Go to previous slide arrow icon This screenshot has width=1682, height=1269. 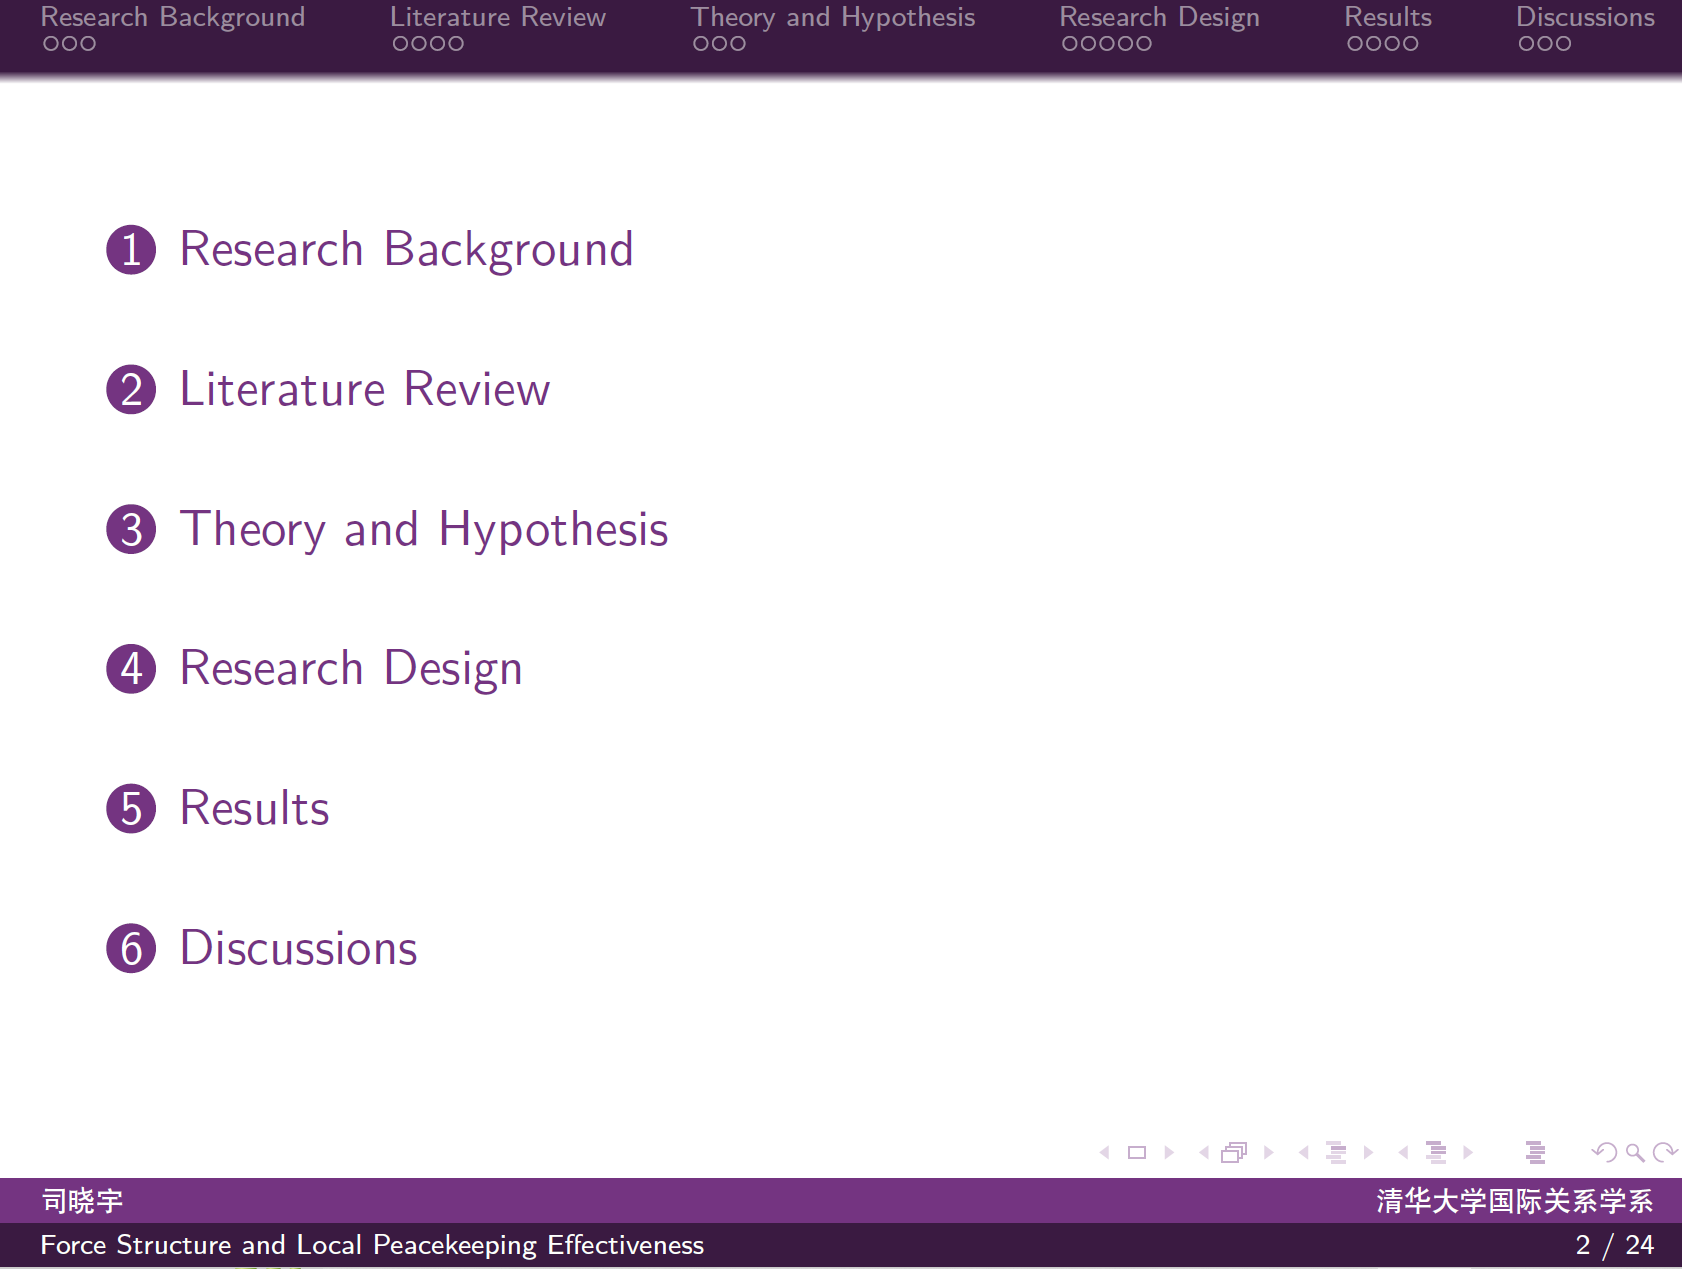pyautogui.click(x=1105, y=1153)
